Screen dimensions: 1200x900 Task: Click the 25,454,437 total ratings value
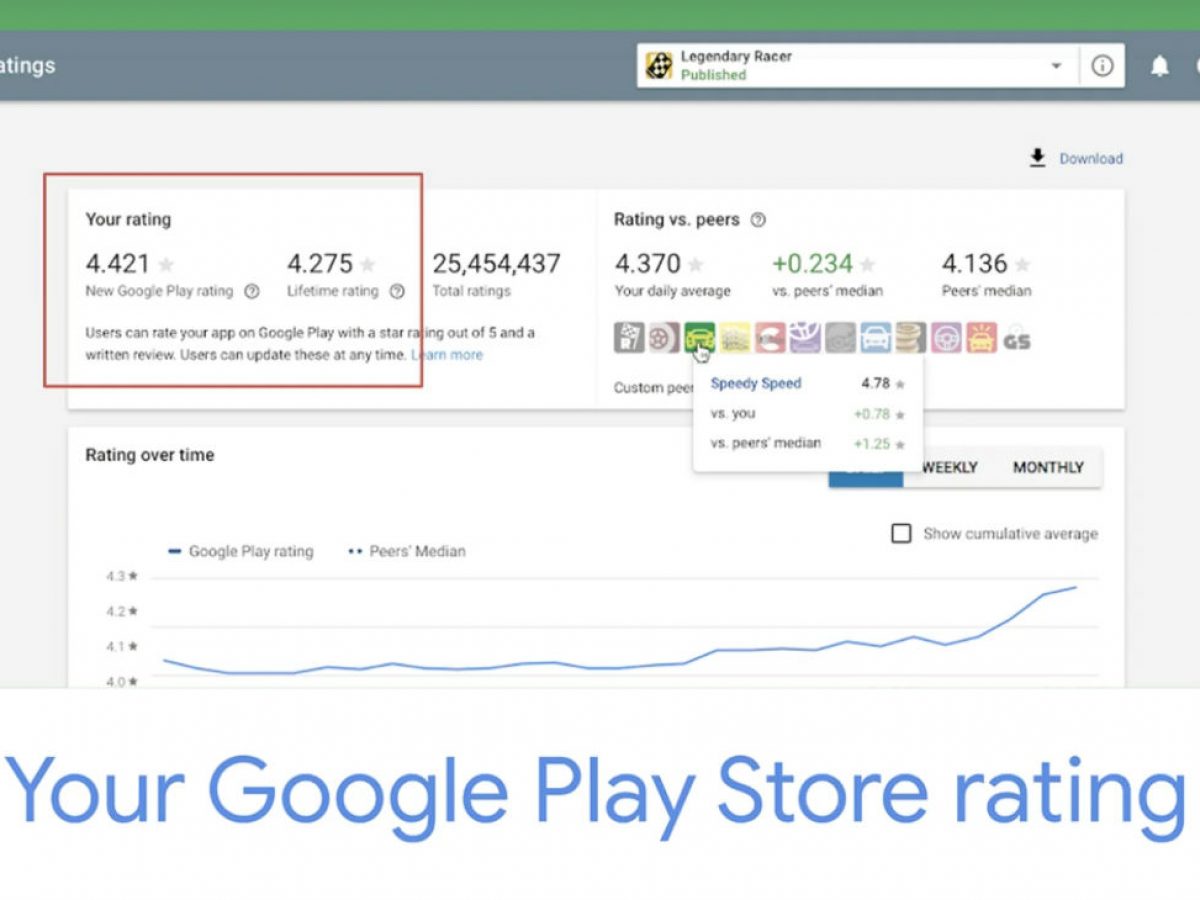point(496,264)
